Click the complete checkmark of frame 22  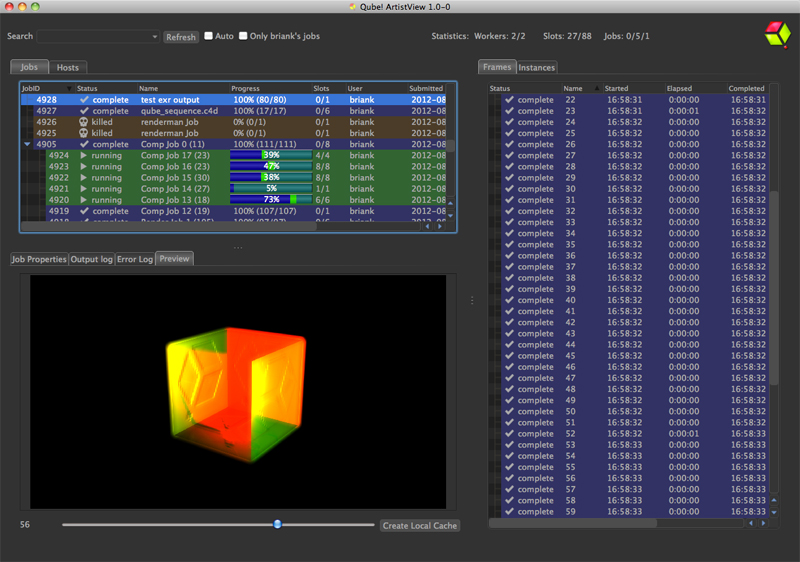[509, 99]
